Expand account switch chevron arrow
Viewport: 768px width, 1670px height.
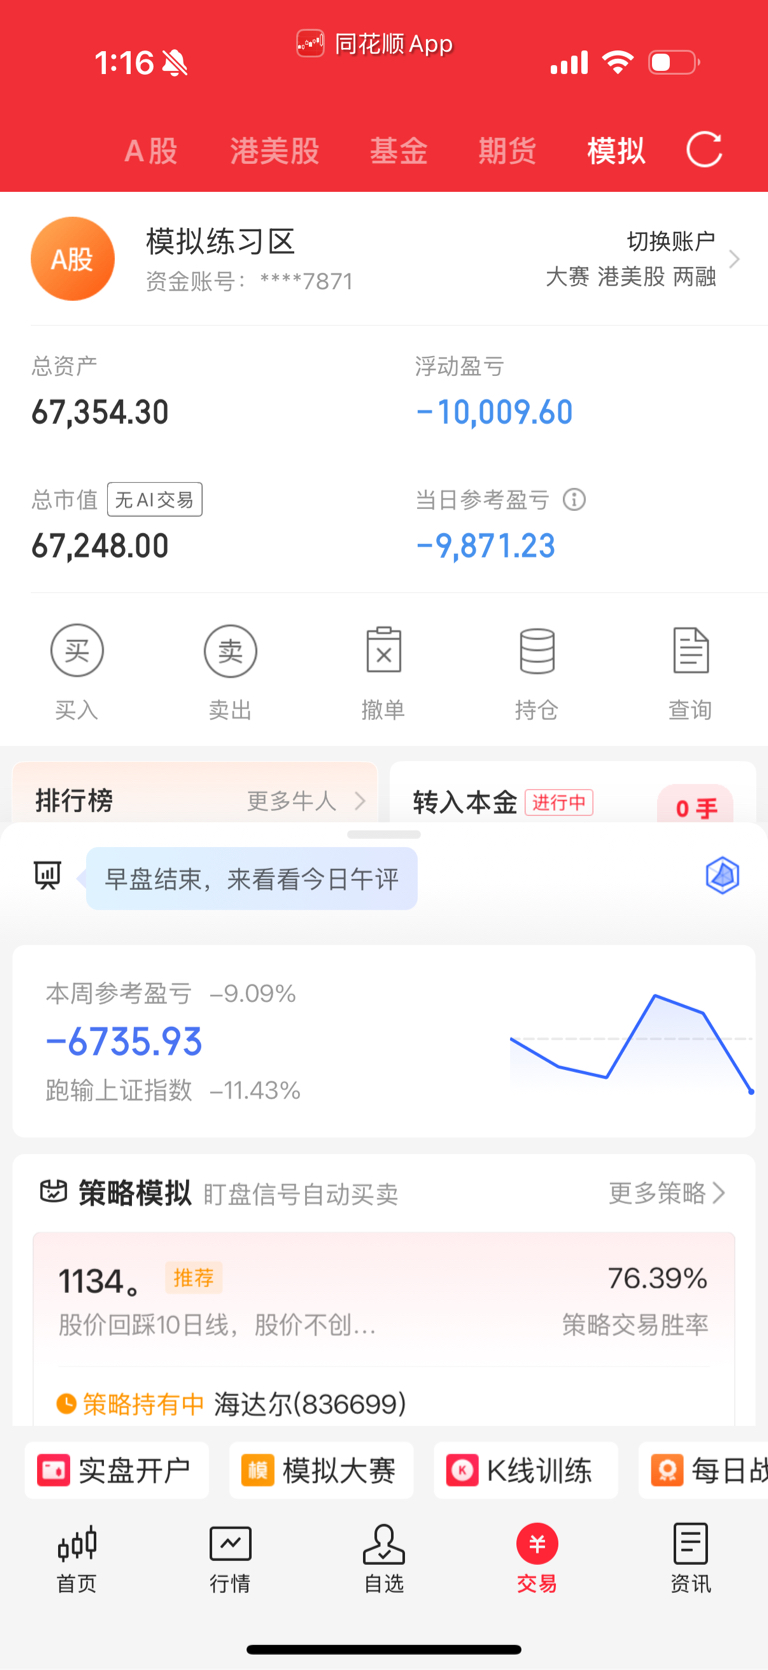(x=735, y=259)
